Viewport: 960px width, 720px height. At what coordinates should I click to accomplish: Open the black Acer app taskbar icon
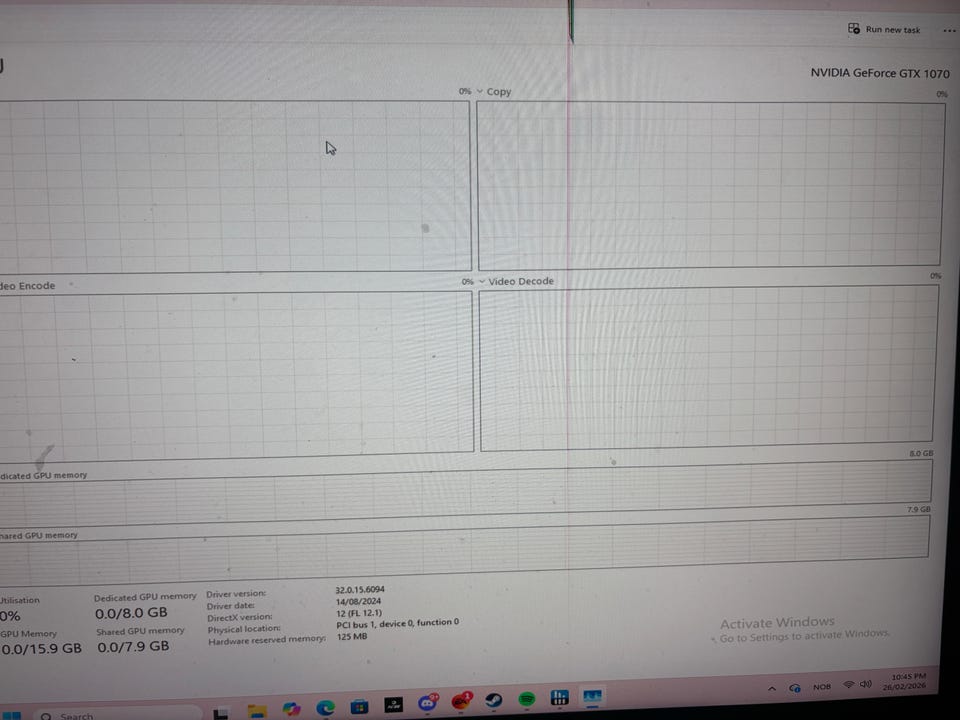click(393, 705)
